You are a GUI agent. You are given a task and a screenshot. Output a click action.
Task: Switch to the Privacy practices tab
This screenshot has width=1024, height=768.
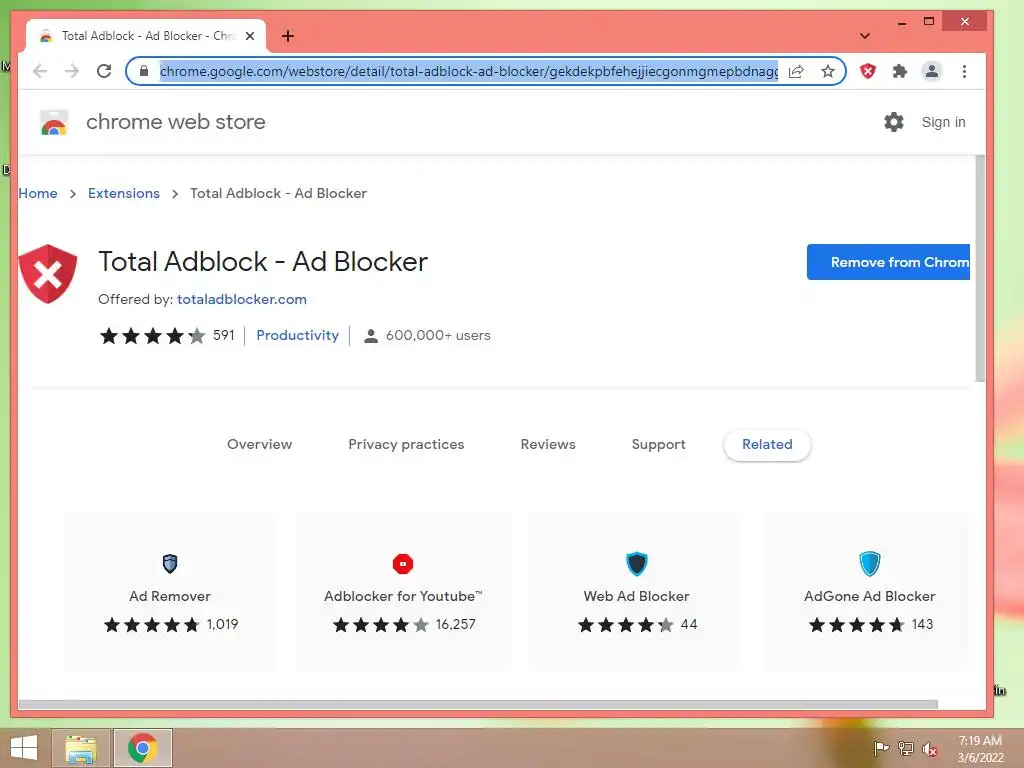[406, 444]
